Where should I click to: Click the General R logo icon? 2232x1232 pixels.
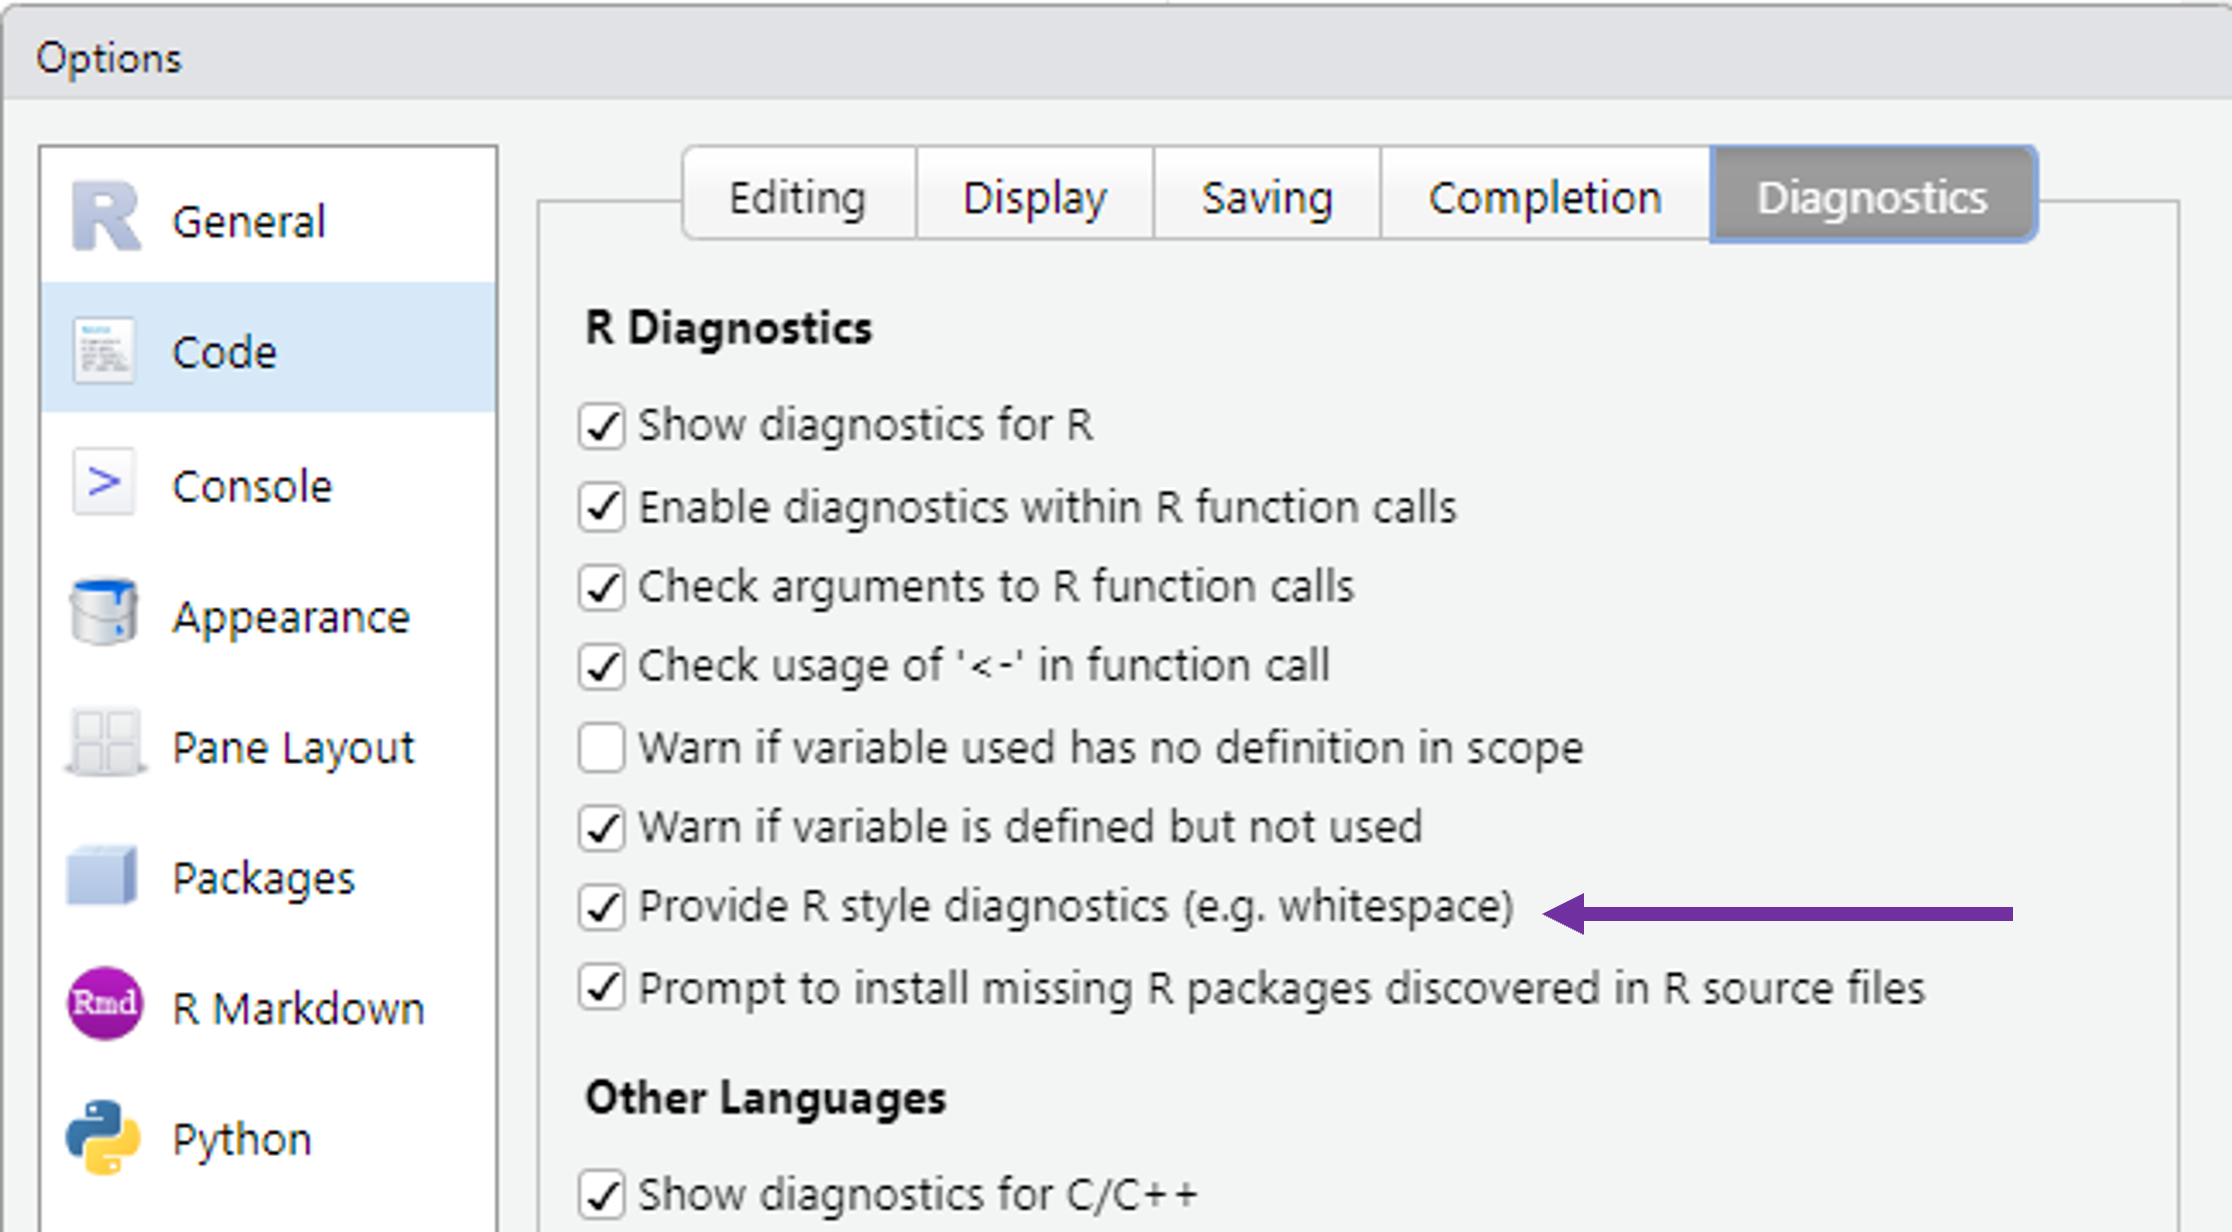[105, 216]
